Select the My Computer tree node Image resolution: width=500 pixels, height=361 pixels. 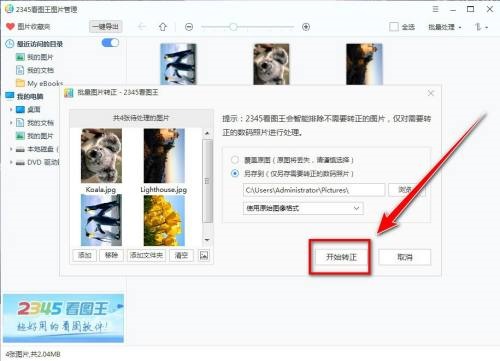pyautogui.click(x=25, y=96)
